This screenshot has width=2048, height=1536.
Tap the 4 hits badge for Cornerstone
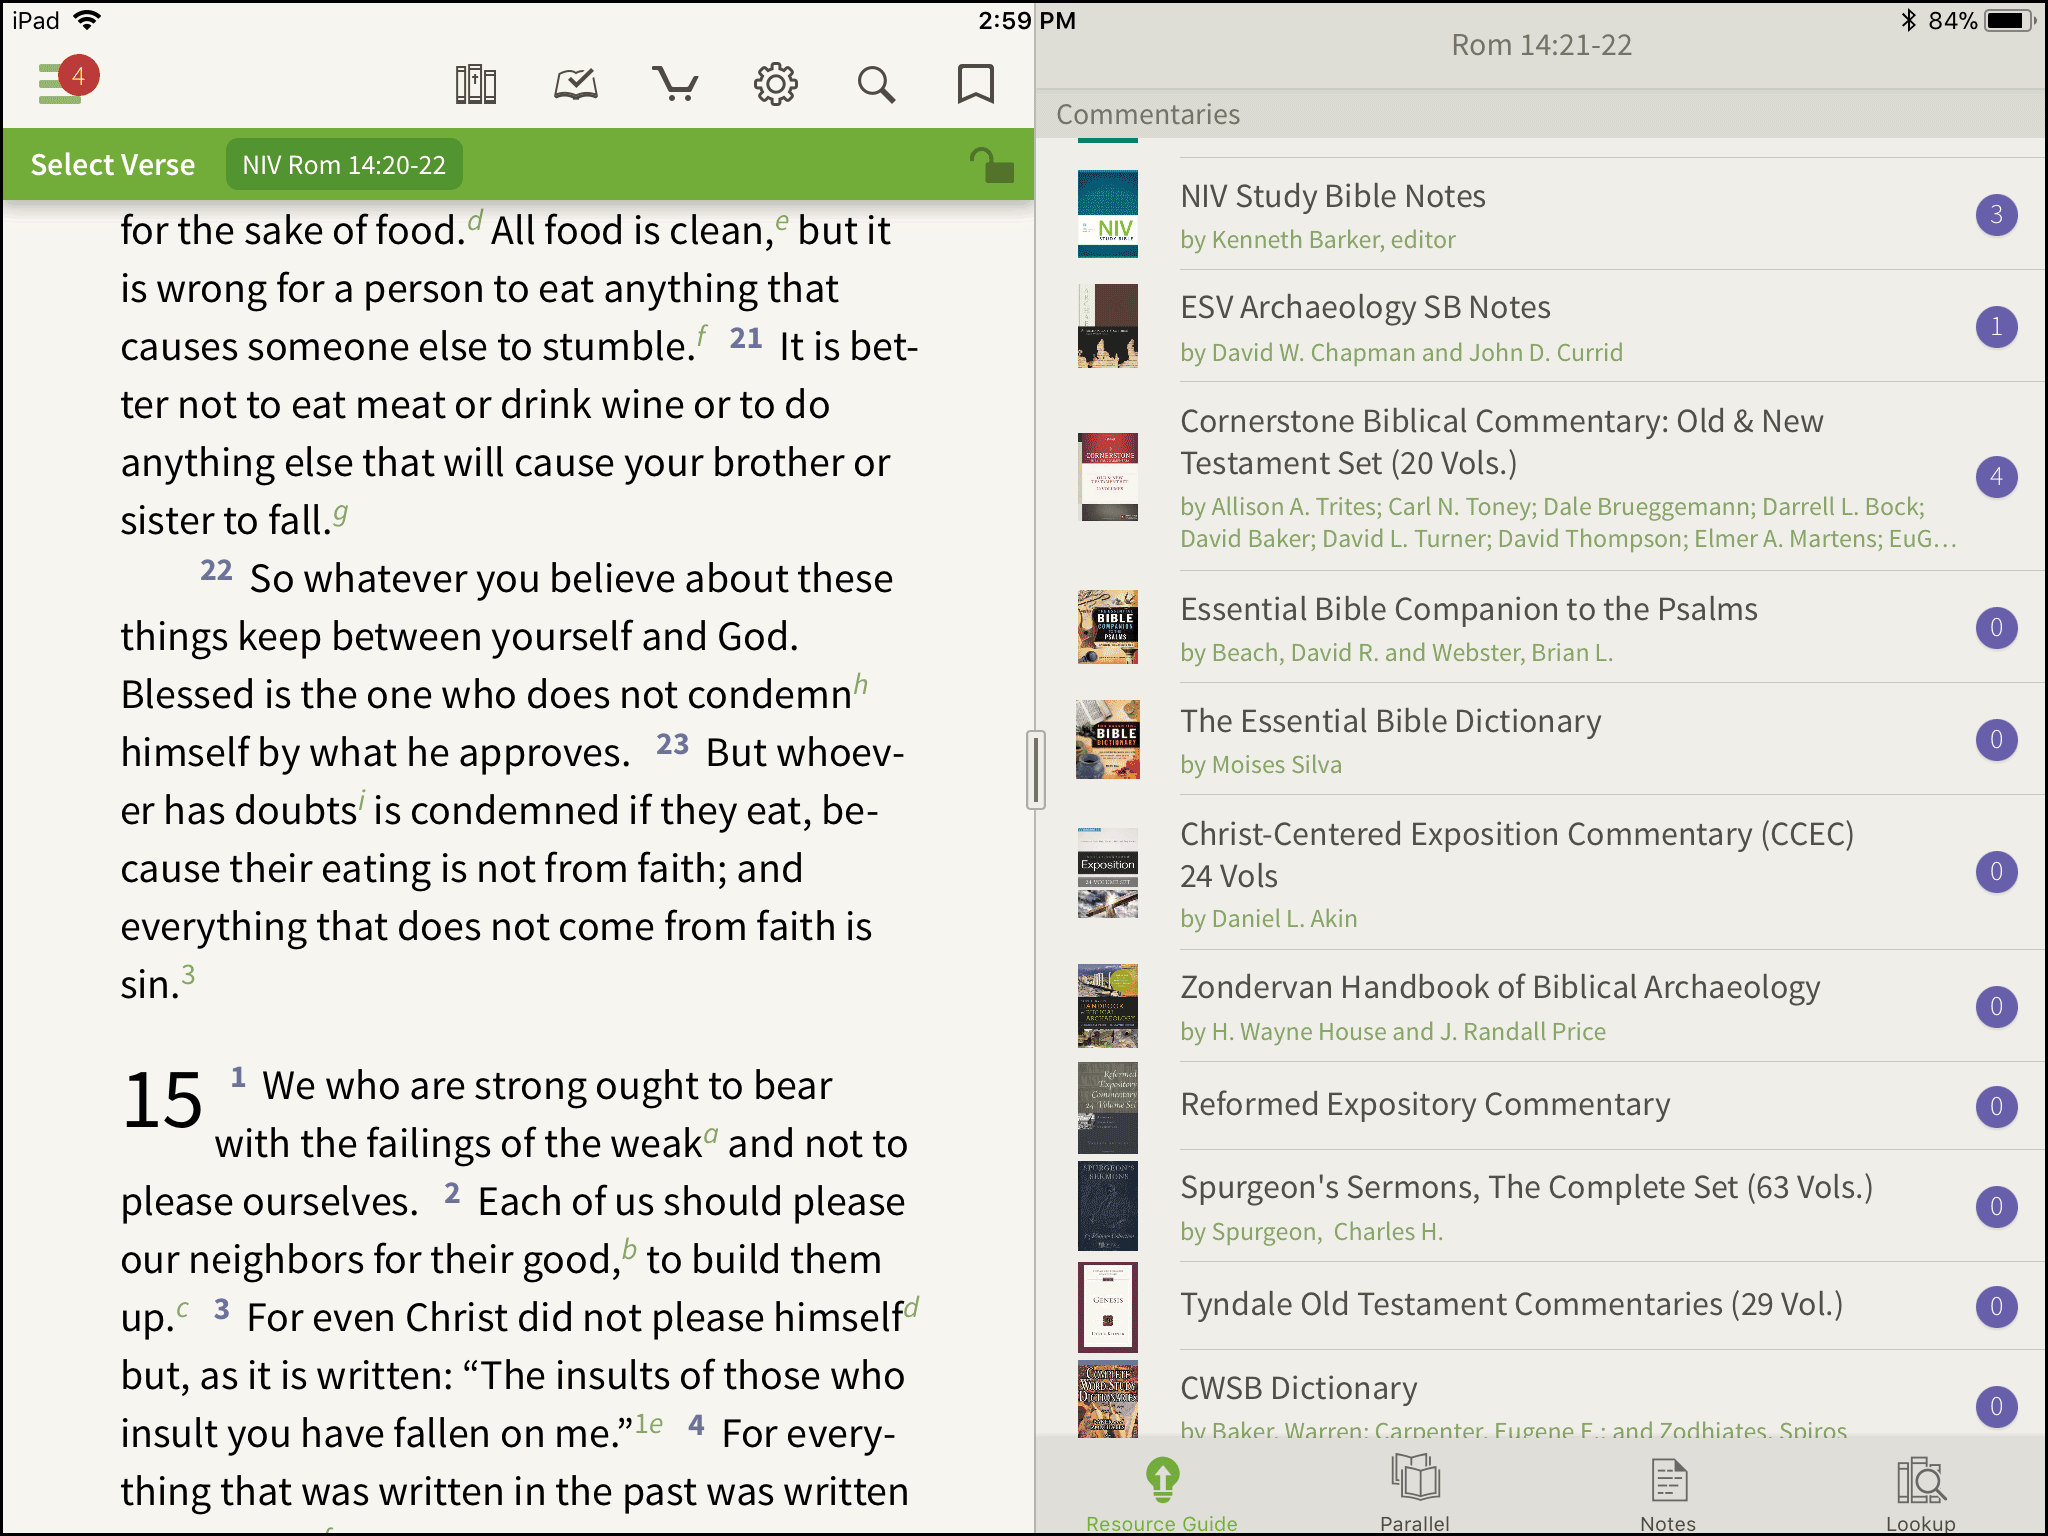1996,477
